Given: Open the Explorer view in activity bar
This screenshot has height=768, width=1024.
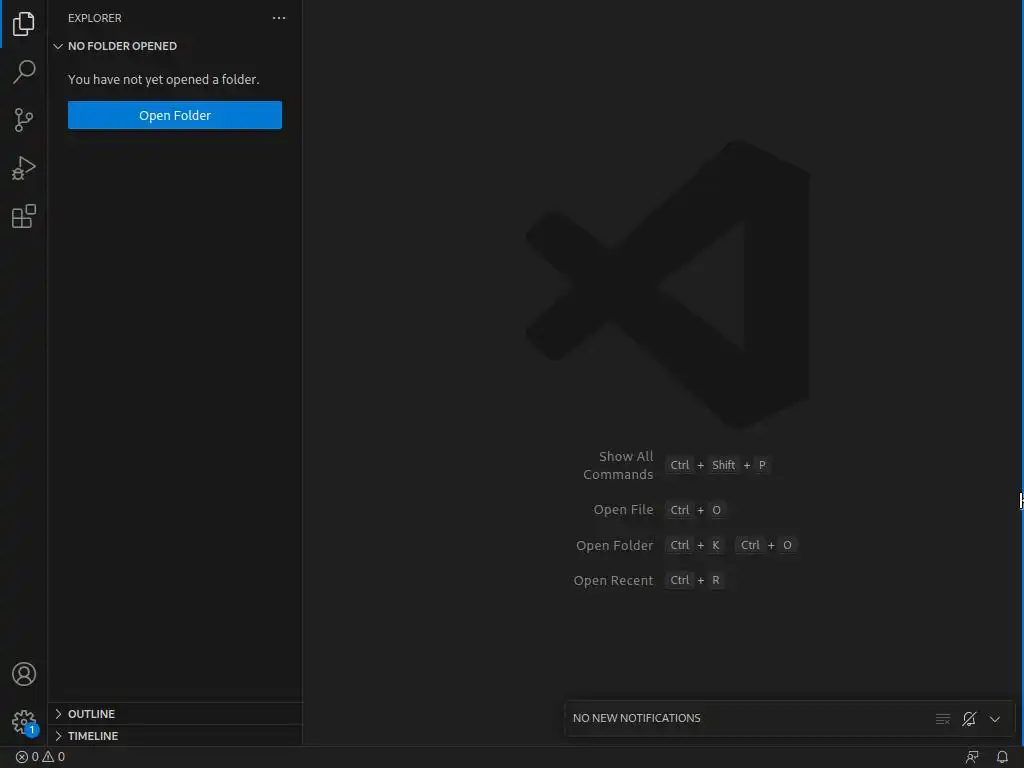Looking at the screenshot, I should click(x=24, y=24).
